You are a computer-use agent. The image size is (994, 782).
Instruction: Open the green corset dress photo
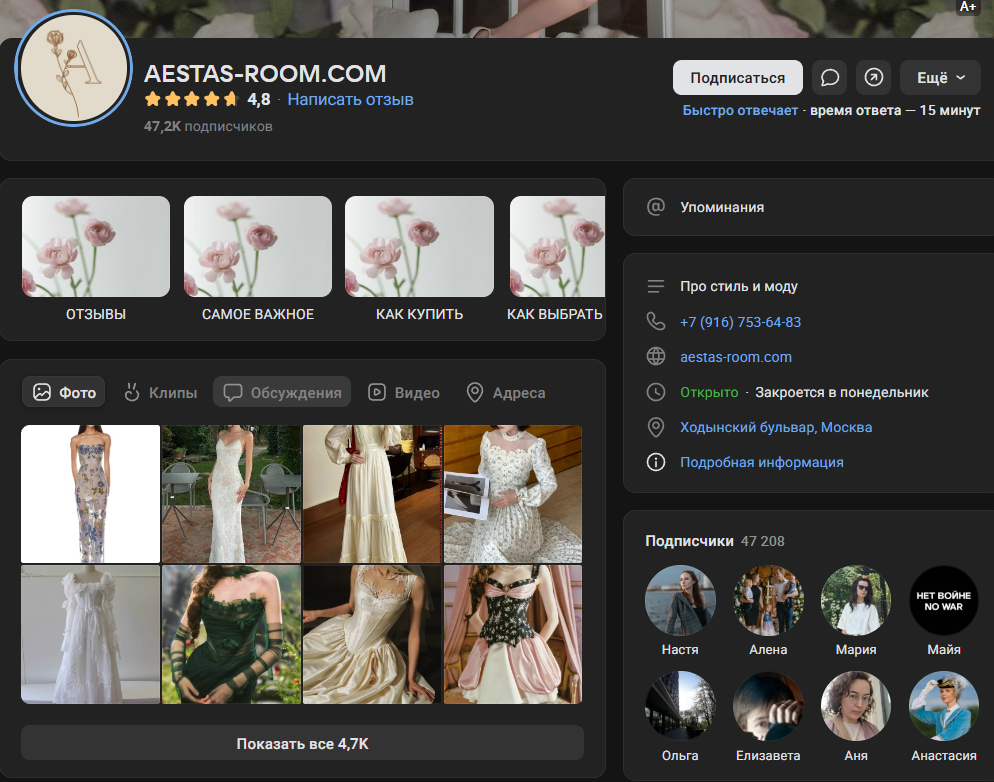[x=231, y=634]
